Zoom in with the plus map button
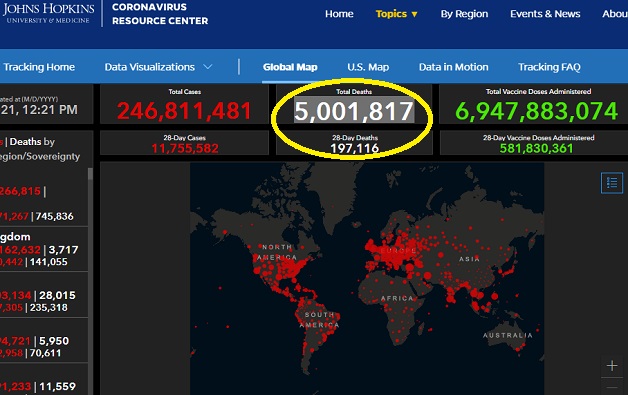Screen dimensions: 628x395 (x=612, y=366)
